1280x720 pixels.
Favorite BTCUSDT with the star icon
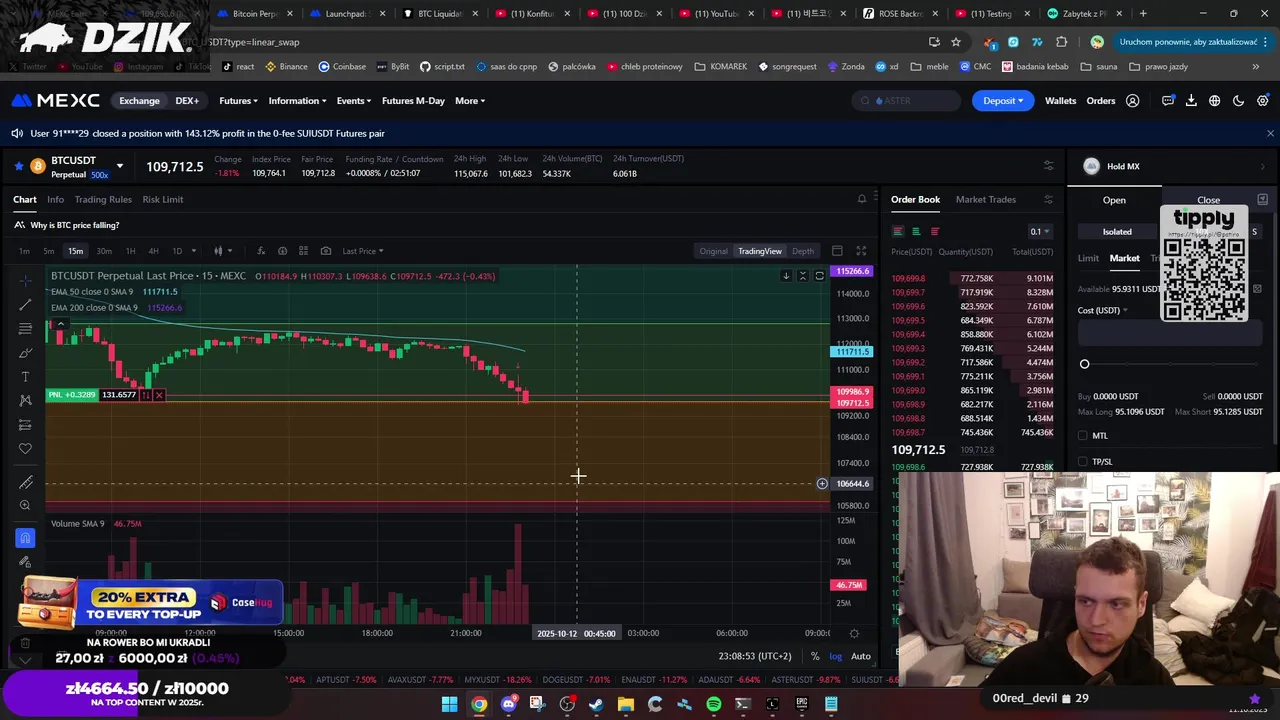click(x=18, y=166)
